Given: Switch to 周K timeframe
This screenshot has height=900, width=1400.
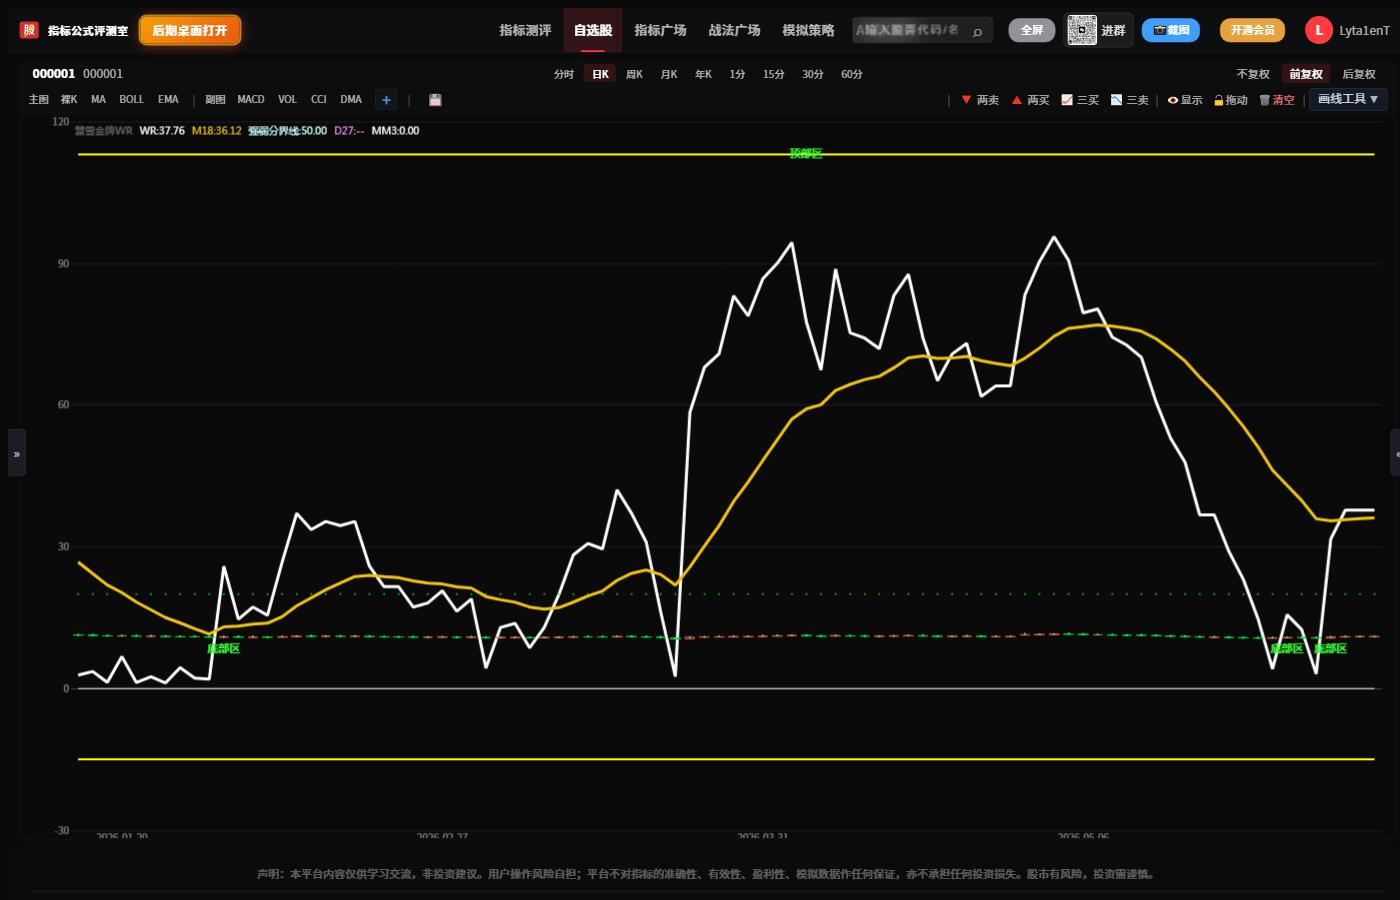Looking at the screenshot, I should pos(635,74).
